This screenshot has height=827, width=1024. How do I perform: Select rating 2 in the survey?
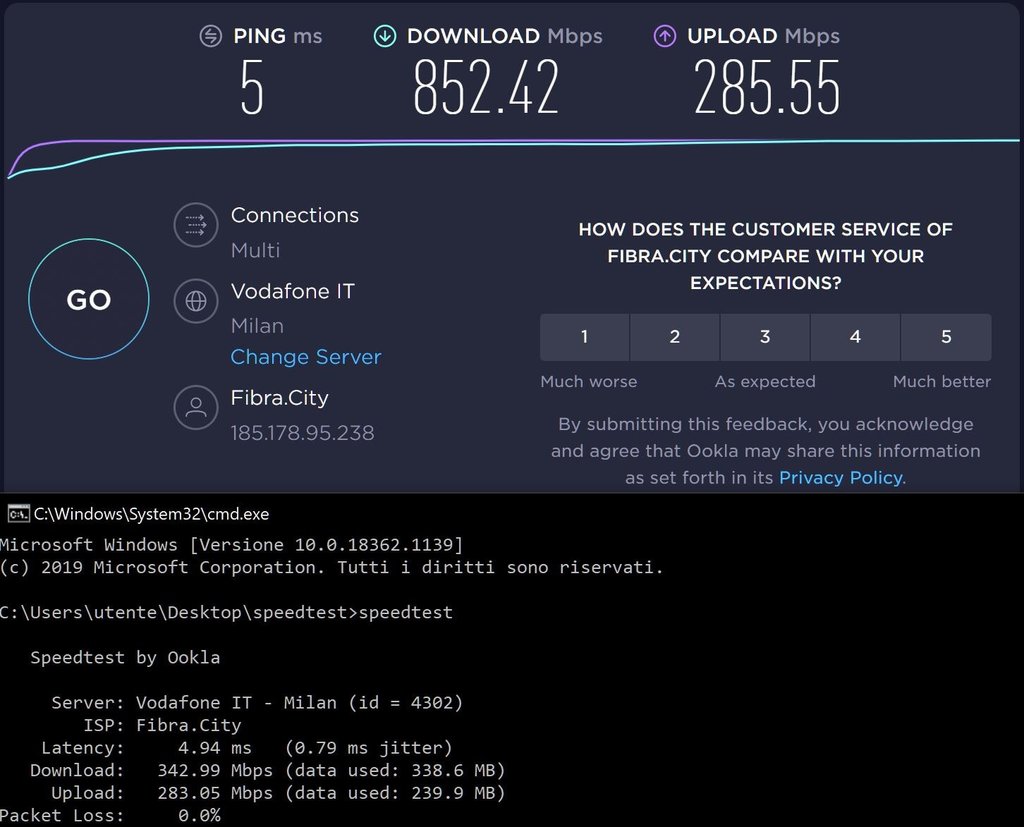[x=675, y=337]
